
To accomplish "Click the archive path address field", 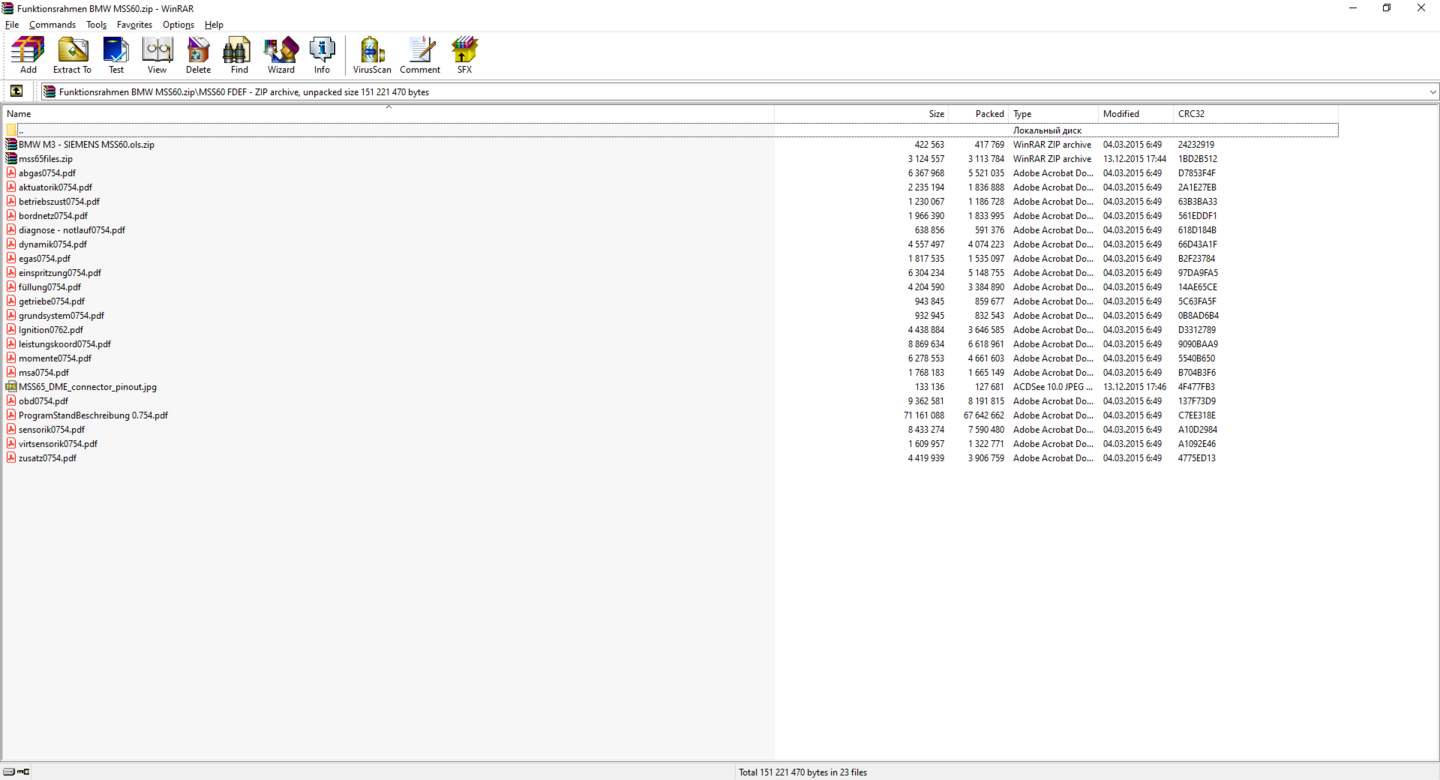I will click(x=740, y=92).
